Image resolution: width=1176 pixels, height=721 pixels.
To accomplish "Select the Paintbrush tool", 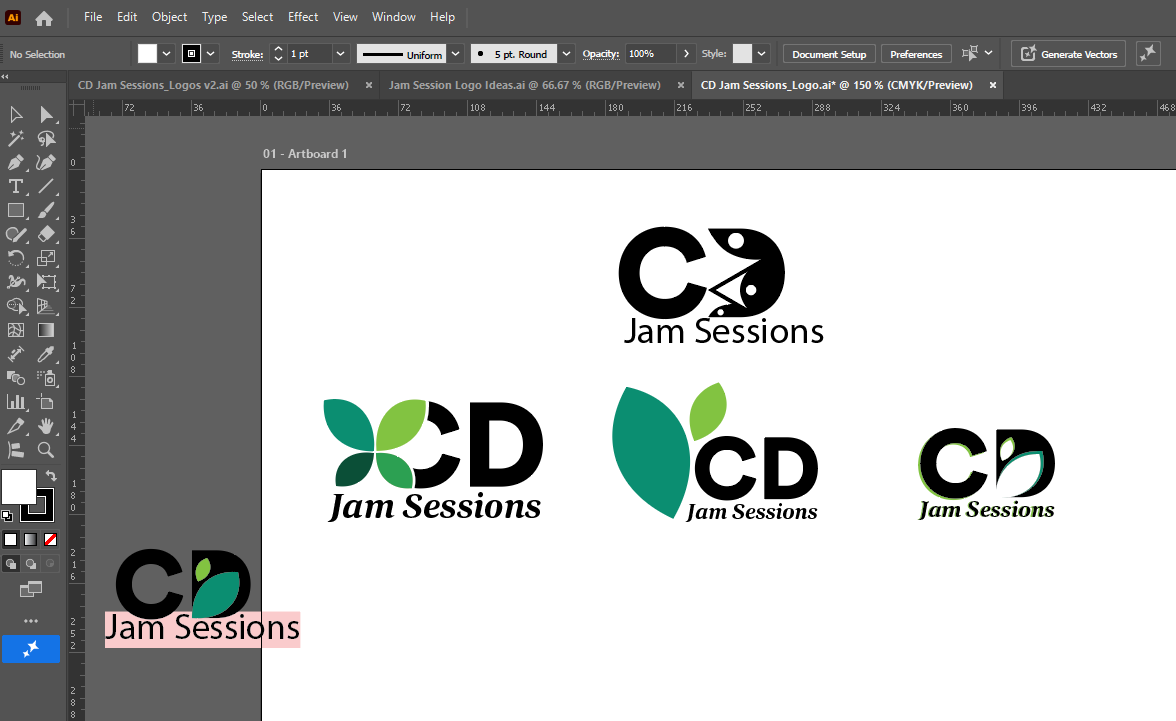I will pyautogui.click(x=46, y=211).
